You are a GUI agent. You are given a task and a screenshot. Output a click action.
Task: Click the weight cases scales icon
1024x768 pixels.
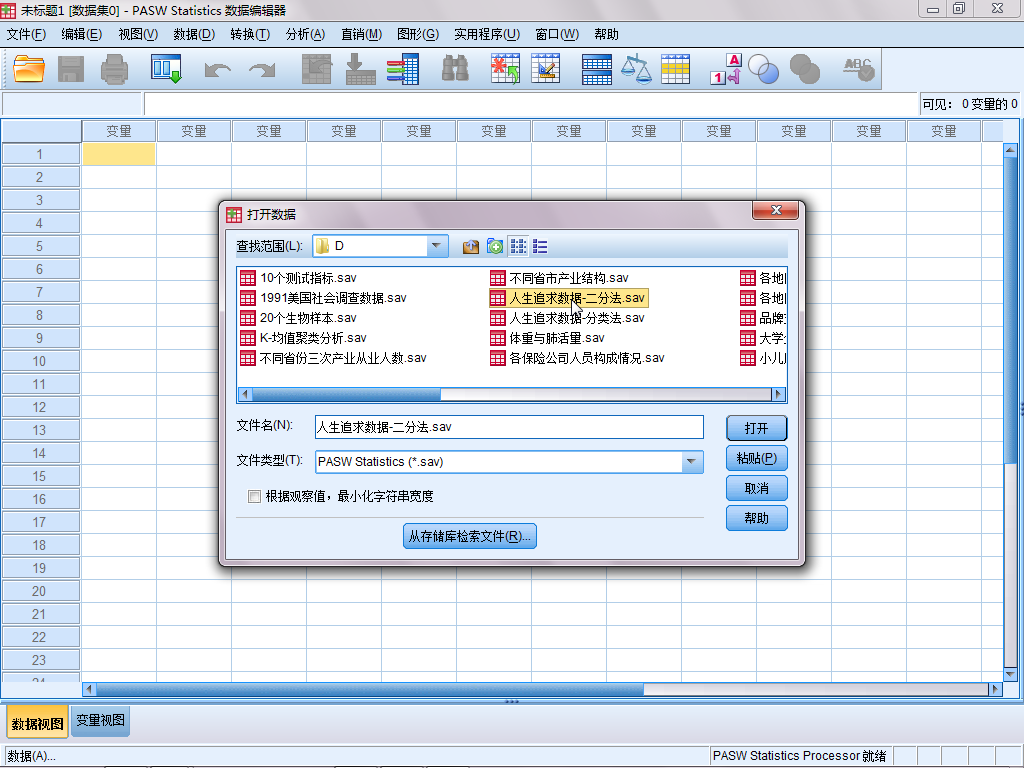[636, 69]
